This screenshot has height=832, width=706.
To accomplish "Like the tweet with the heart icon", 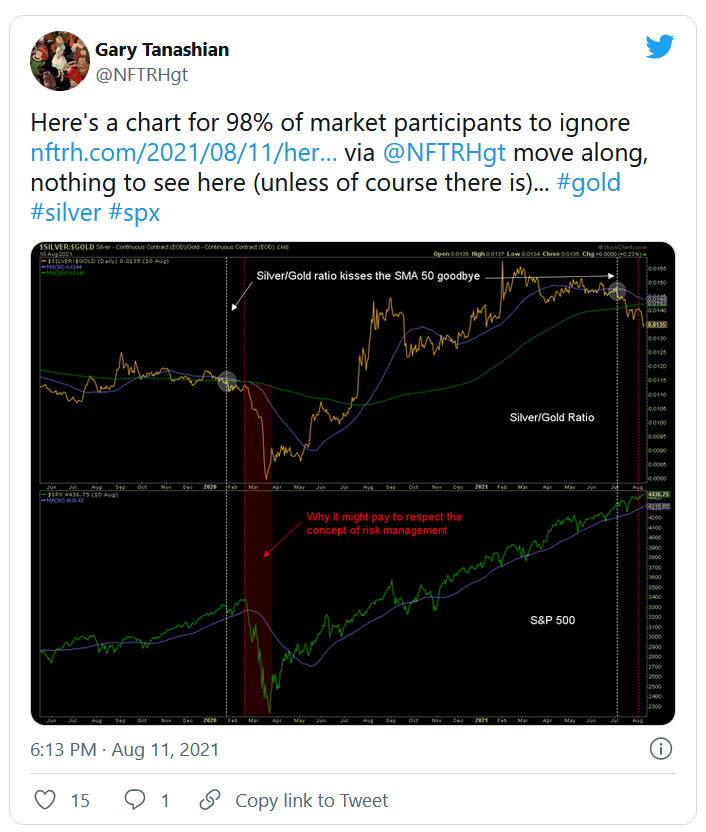I will (x=45, y=800).
